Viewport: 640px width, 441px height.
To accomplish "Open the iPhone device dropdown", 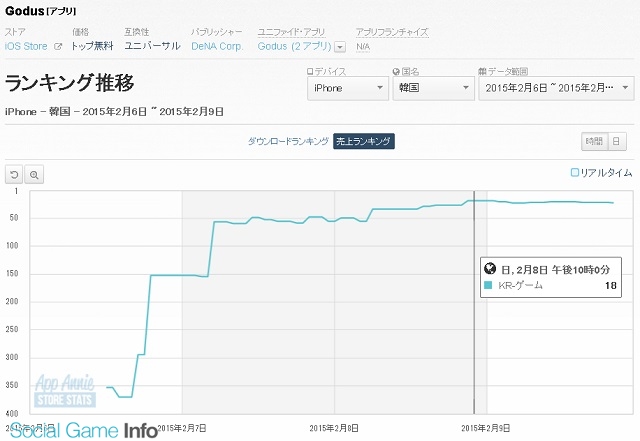I will [x=348, y=88].
